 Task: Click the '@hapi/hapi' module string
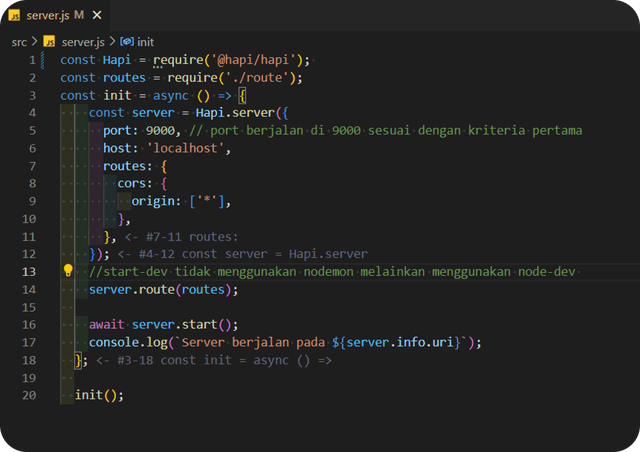coord(259,60)
